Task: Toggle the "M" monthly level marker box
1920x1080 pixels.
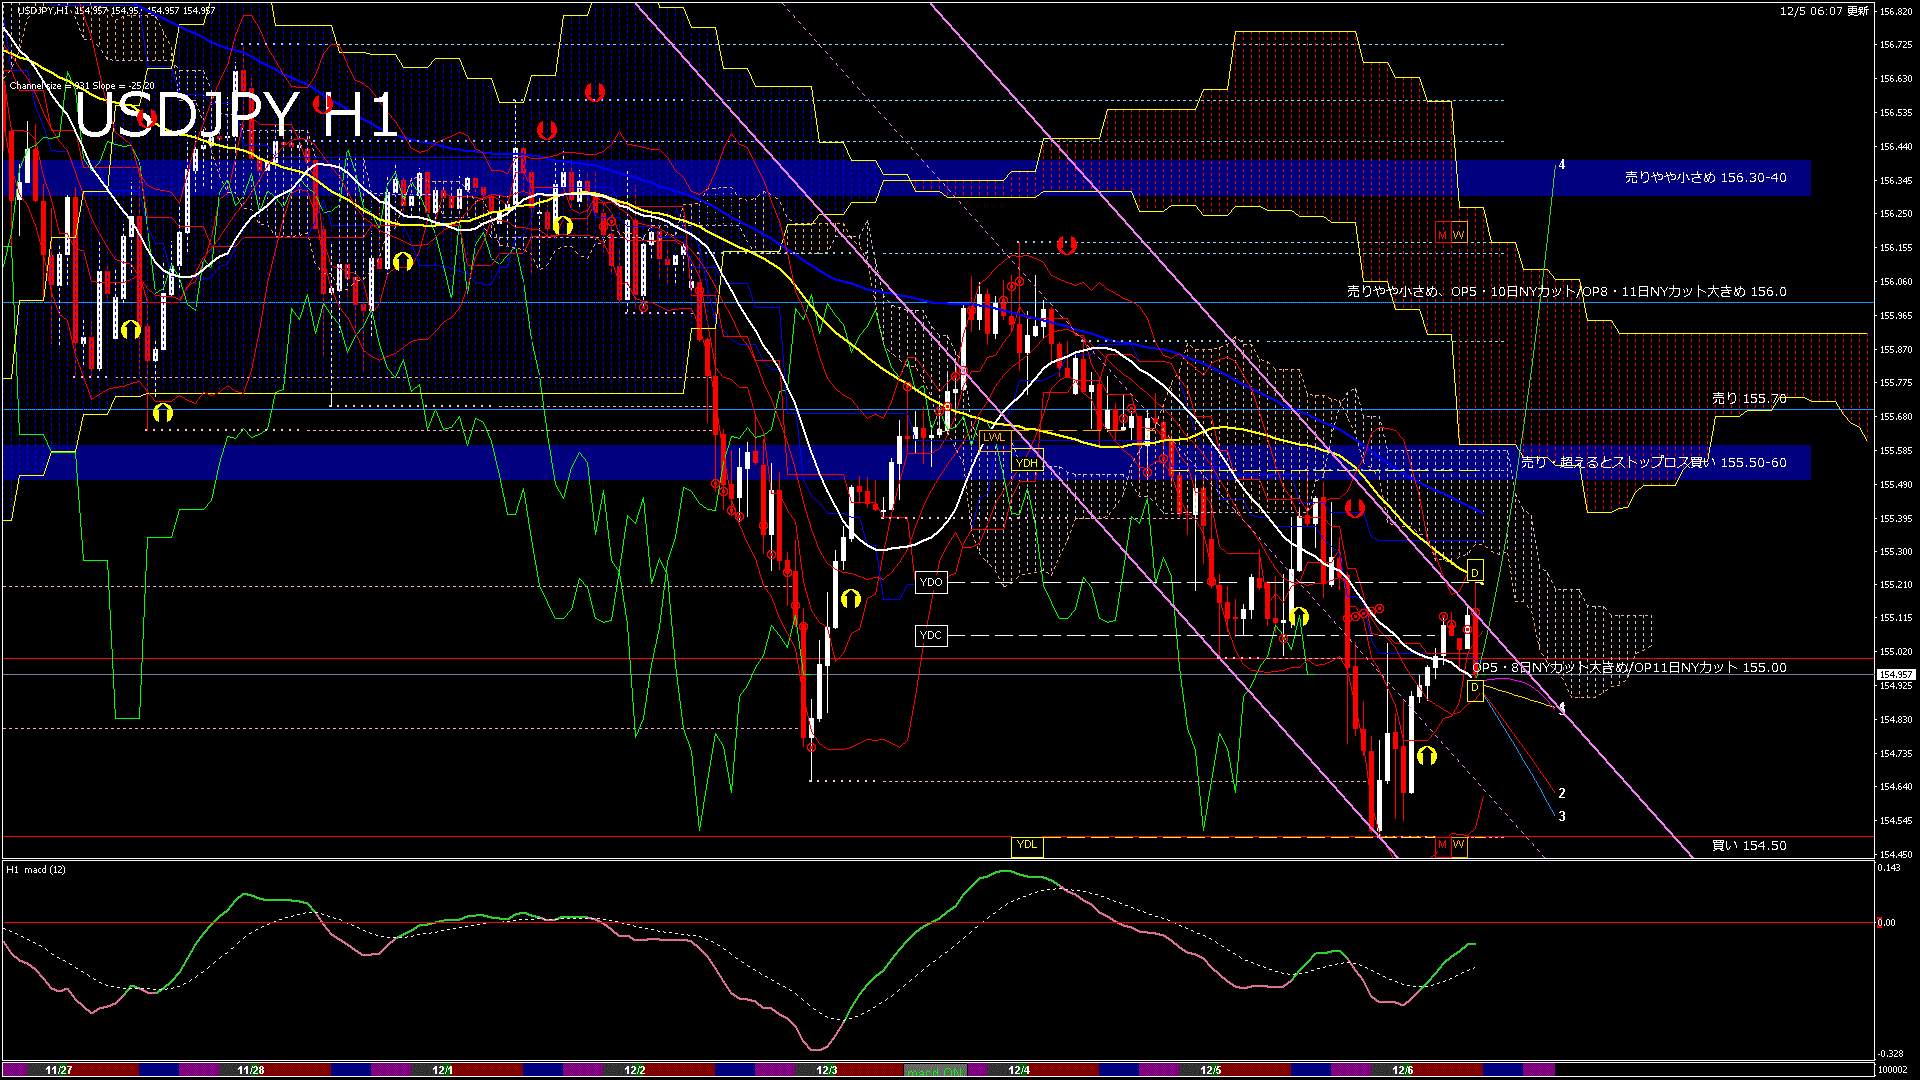Action: click(1443, 232)
